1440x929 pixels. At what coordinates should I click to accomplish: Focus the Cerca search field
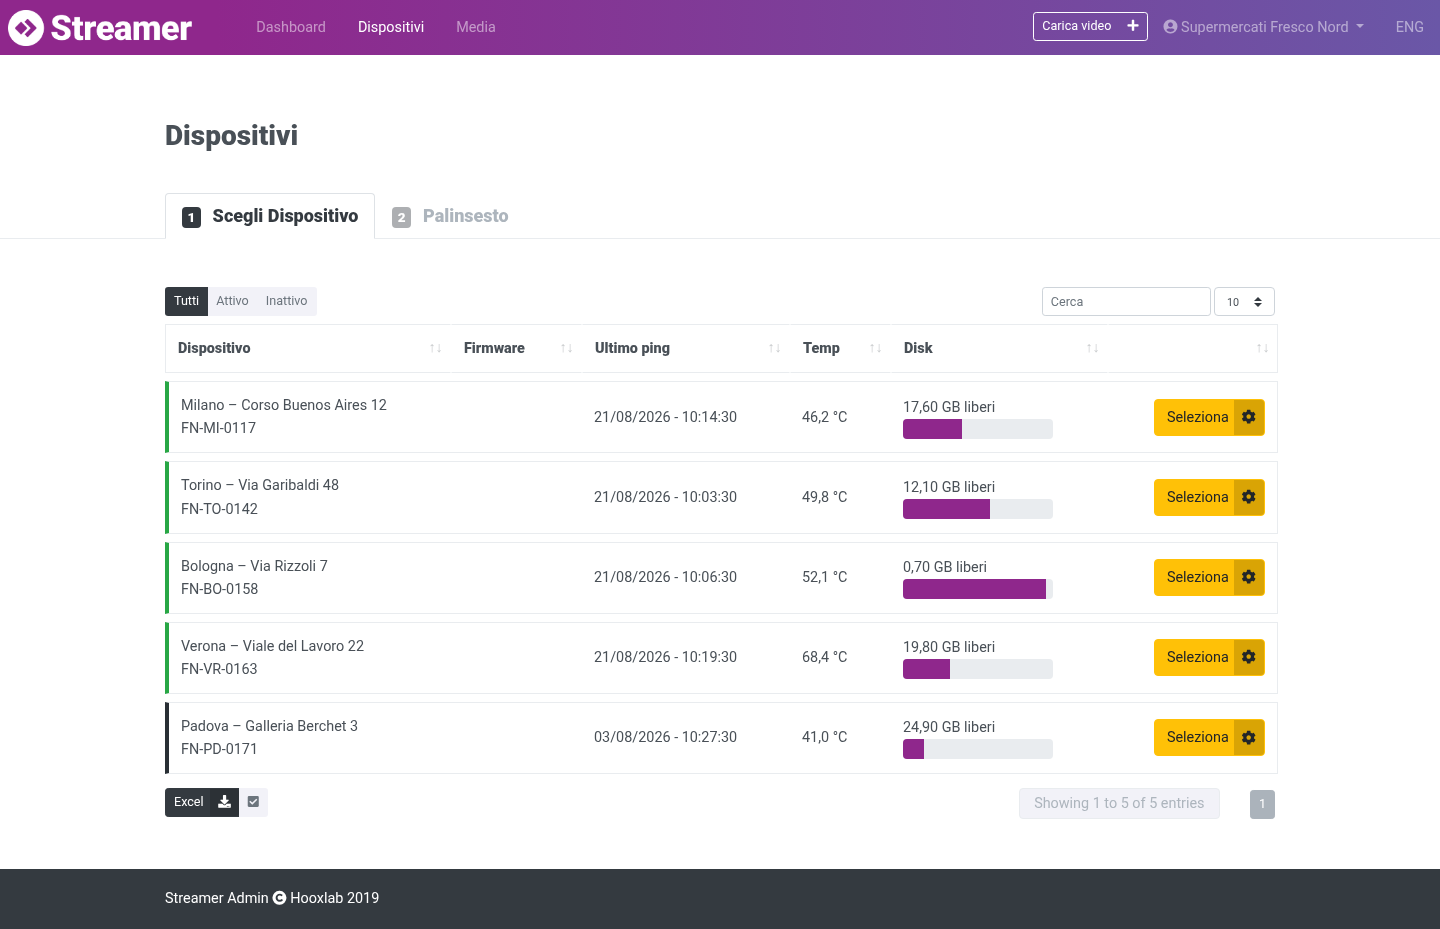[x=1126, y=302]
